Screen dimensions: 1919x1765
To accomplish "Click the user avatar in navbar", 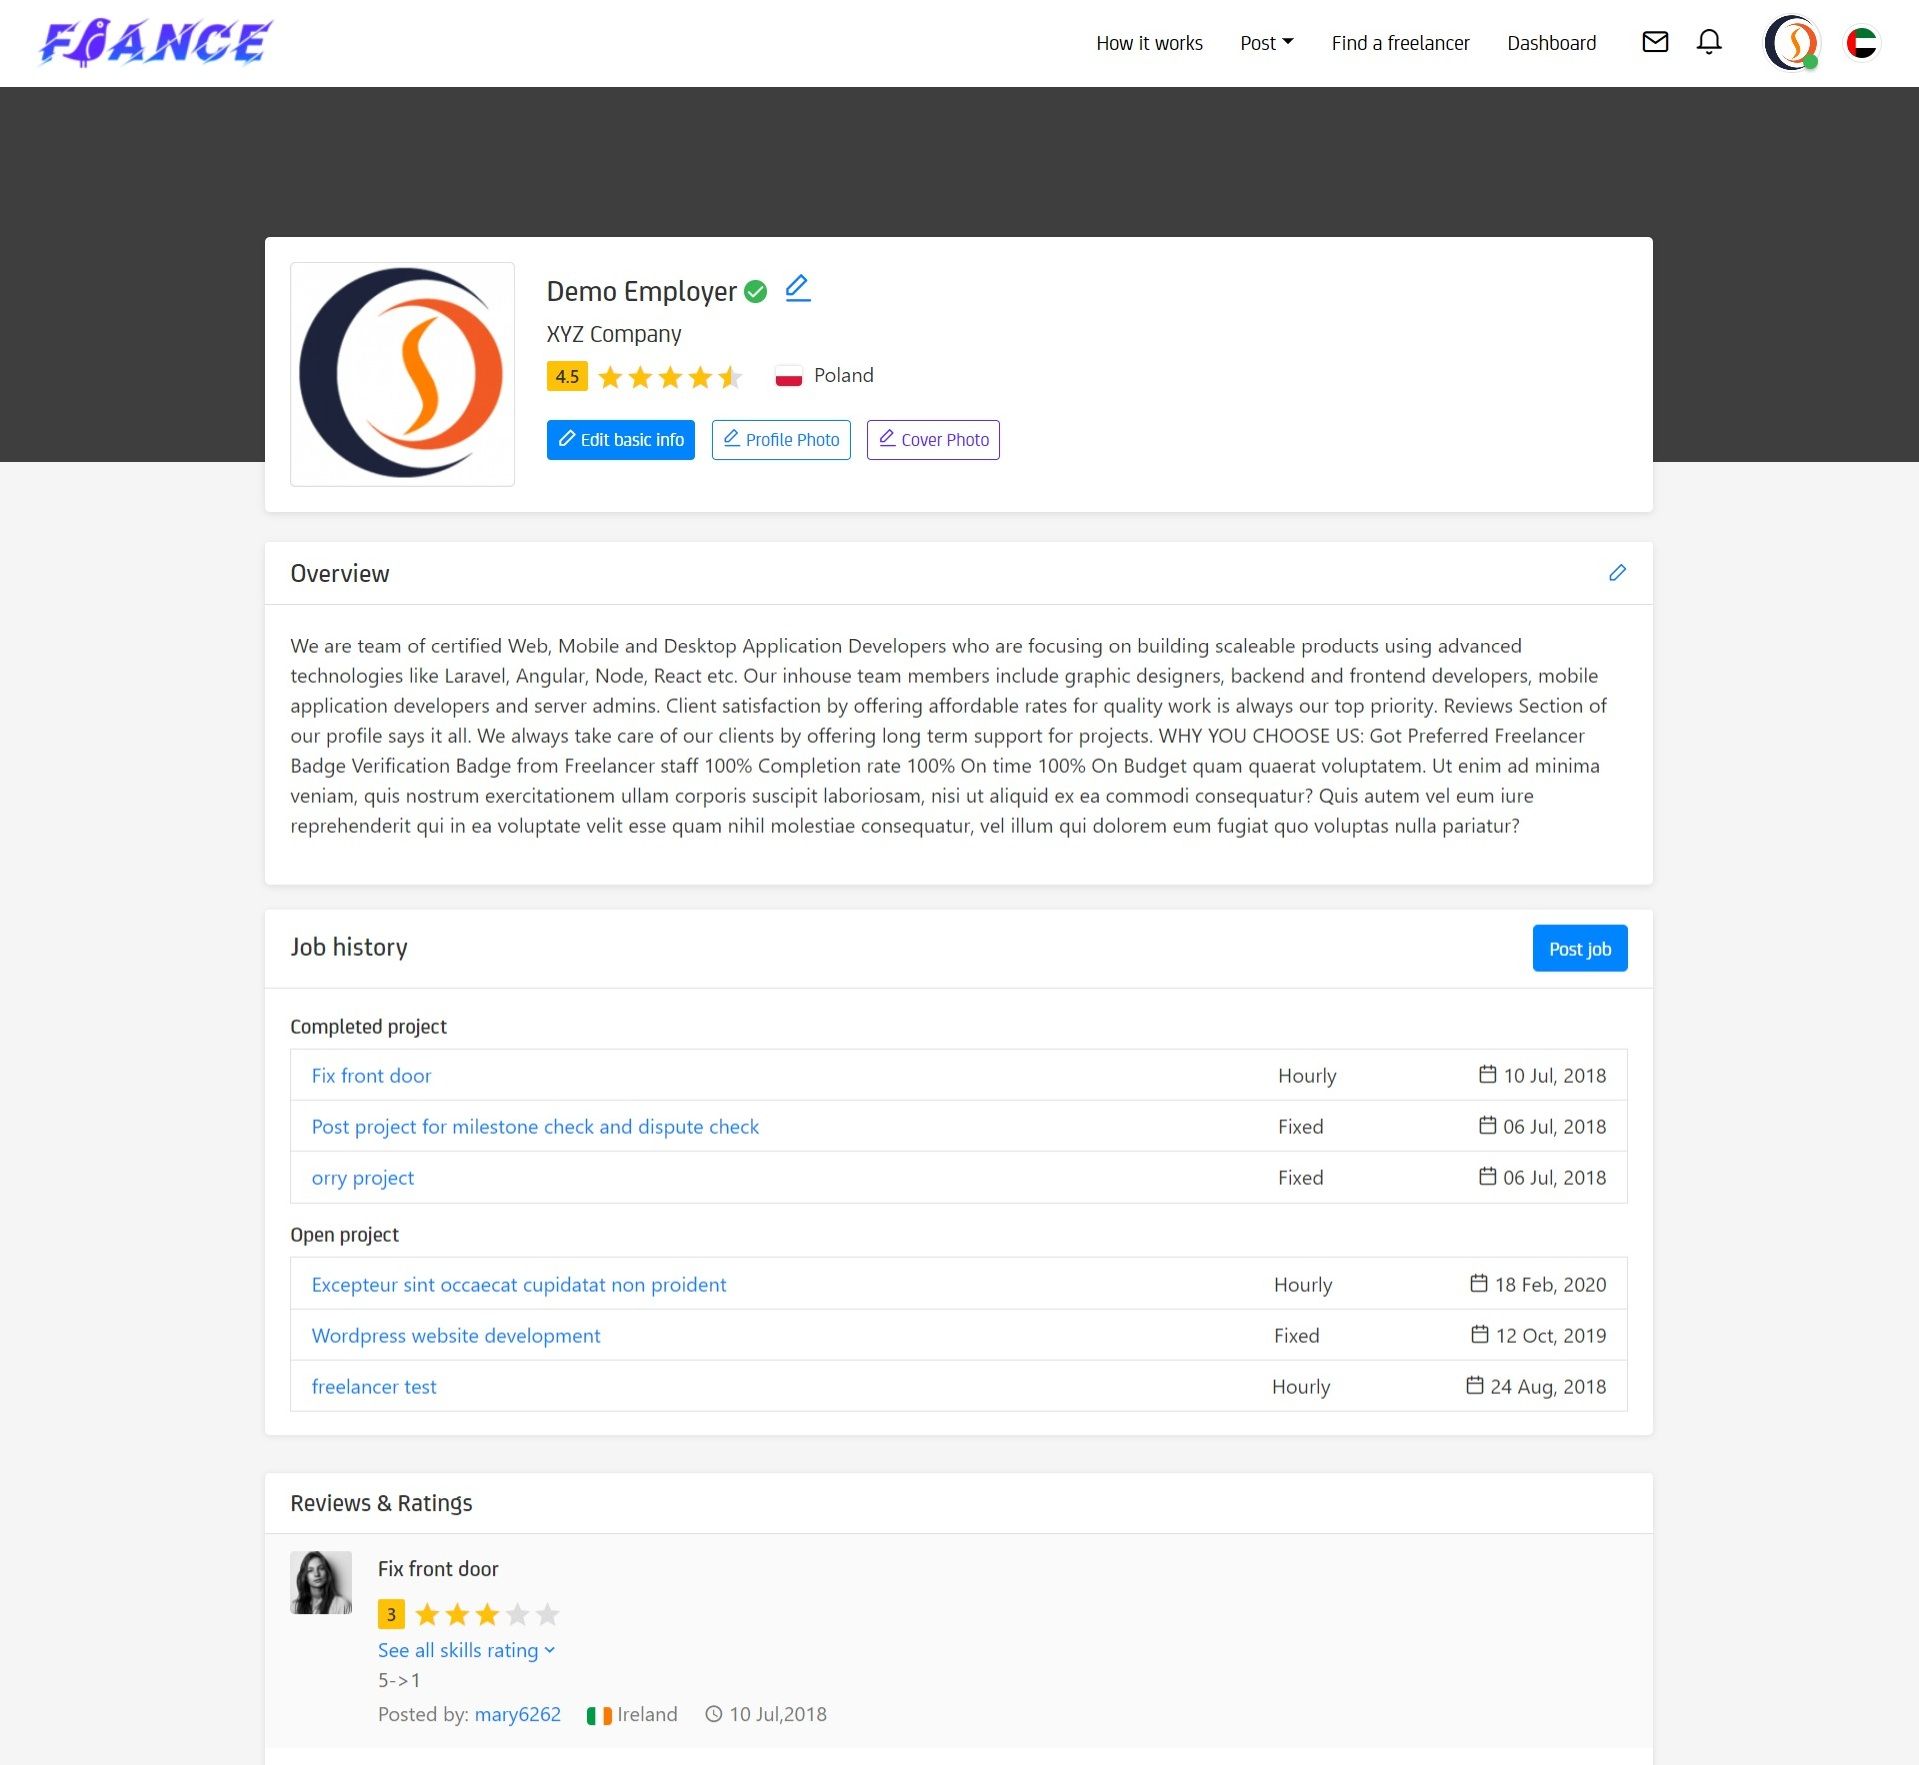I will point(1791,43).
